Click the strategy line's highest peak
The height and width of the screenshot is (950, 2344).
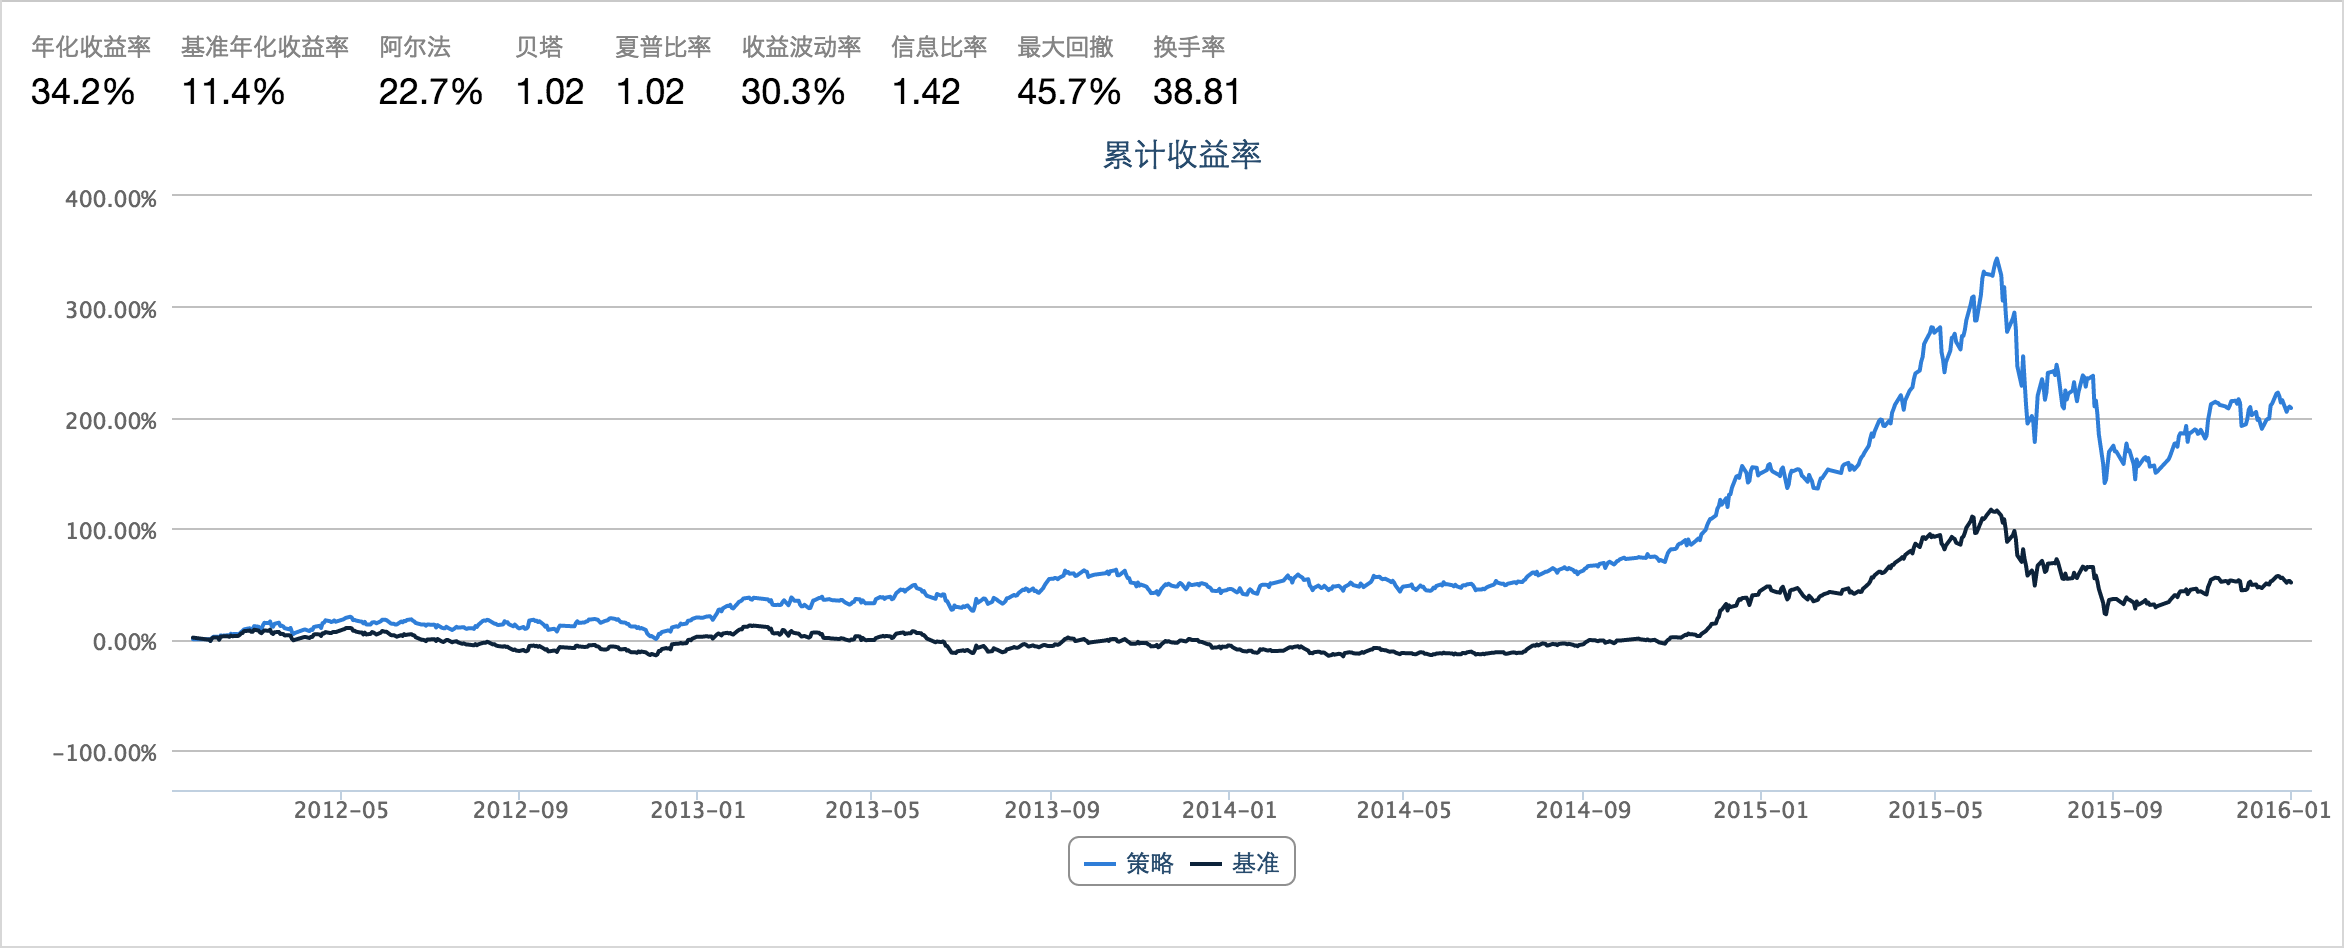[1997, 259]
